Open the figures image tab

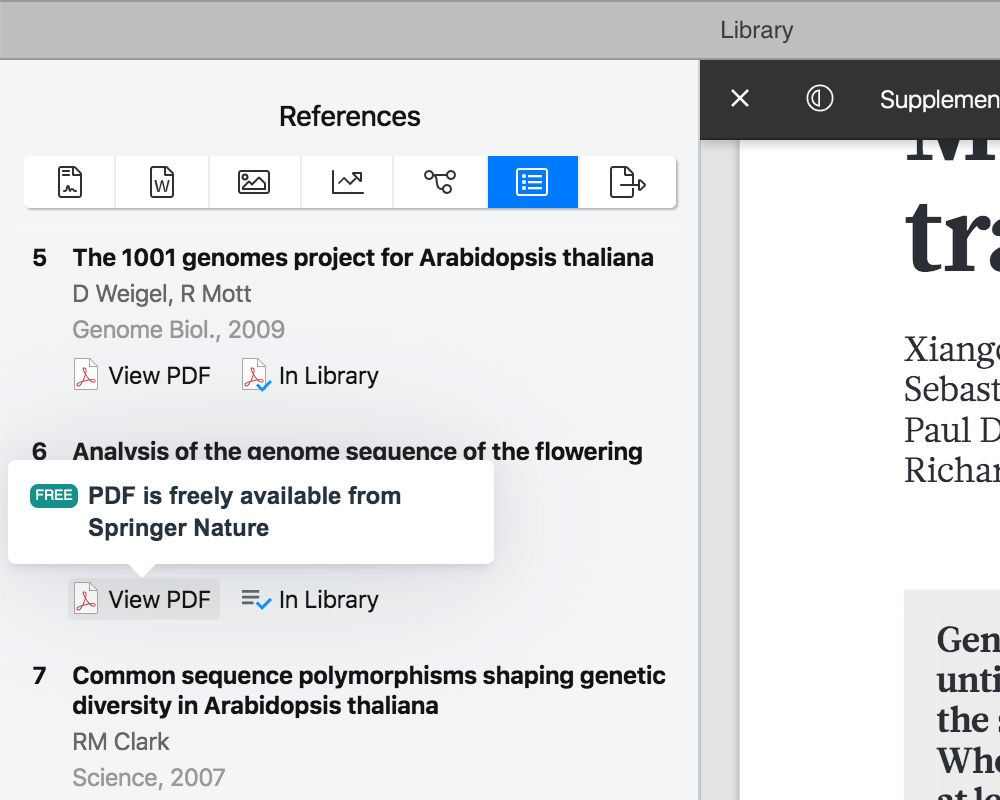click(254, 182)
